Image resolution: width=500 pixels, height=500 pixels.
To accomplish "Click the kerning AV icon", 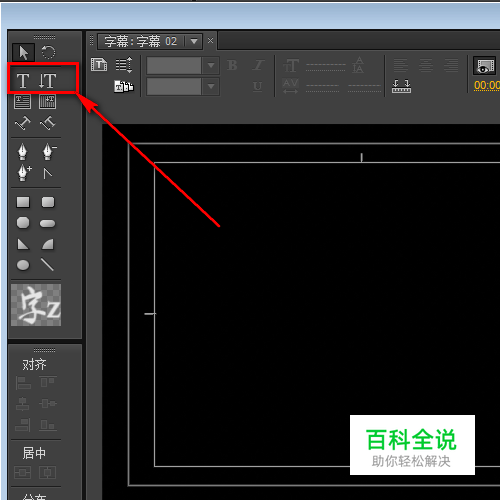I will pos(290,86).
